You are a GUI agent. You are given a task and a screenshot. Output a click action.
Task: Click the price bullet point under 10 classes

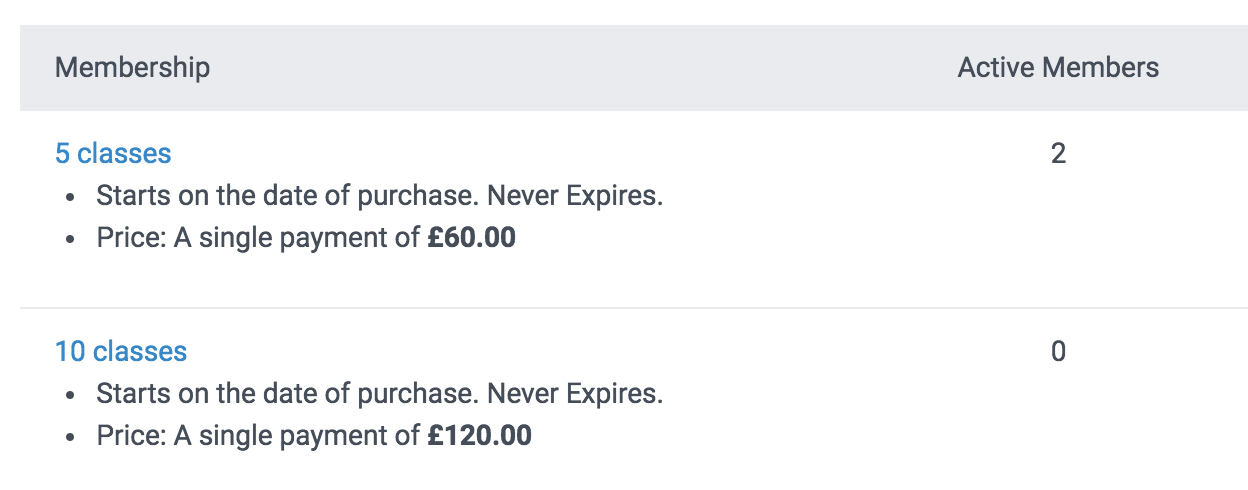[x=70, y=438]
